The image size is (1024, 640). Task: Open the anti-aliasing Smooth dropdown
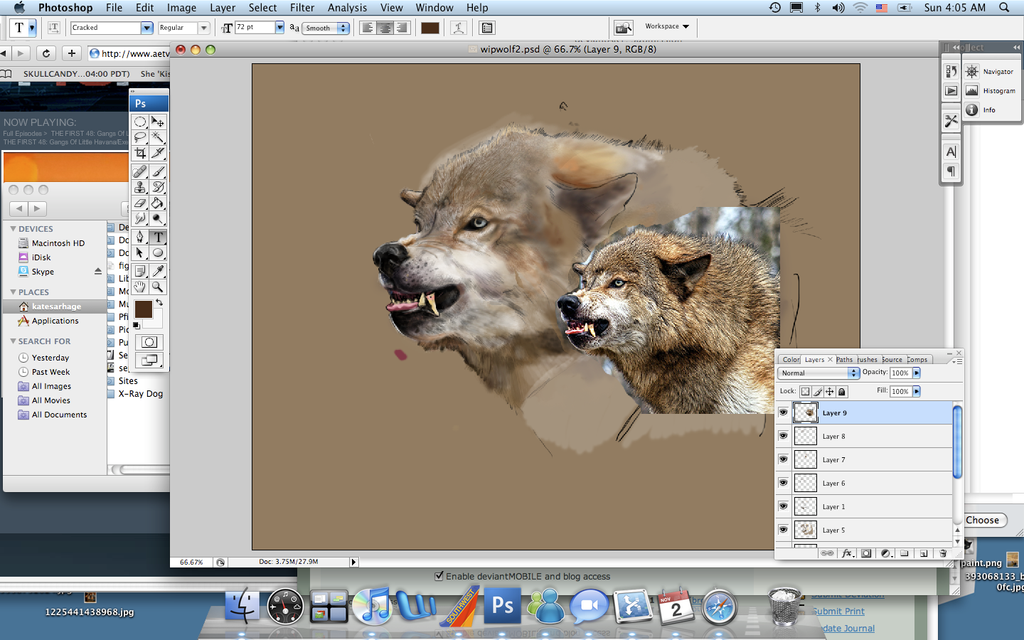click(325, 28)
